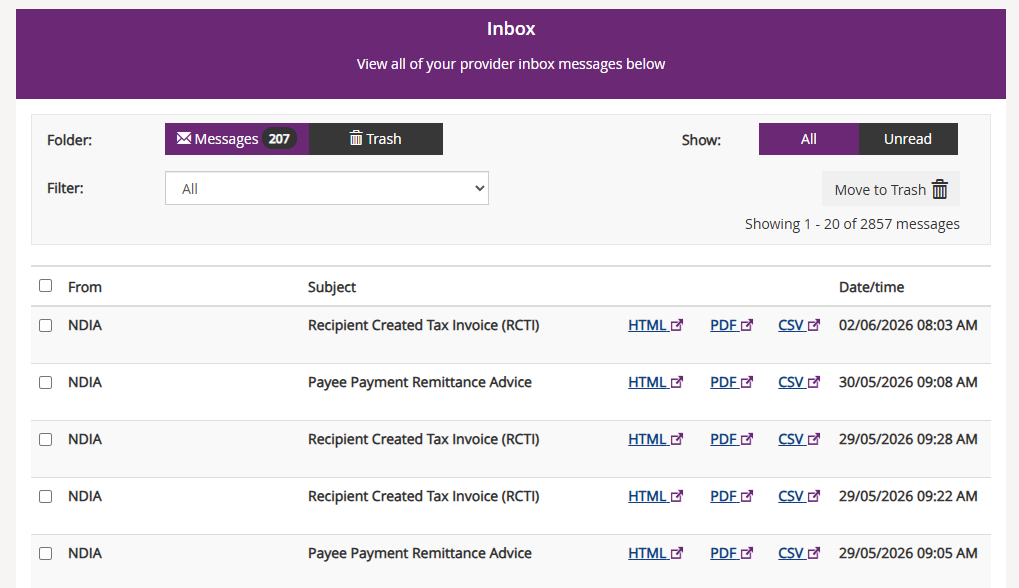Select the 29/05/2026 09:05 AM message checkbox
The width and height of the screenshot is (1019, 588).
click(45, 554)
